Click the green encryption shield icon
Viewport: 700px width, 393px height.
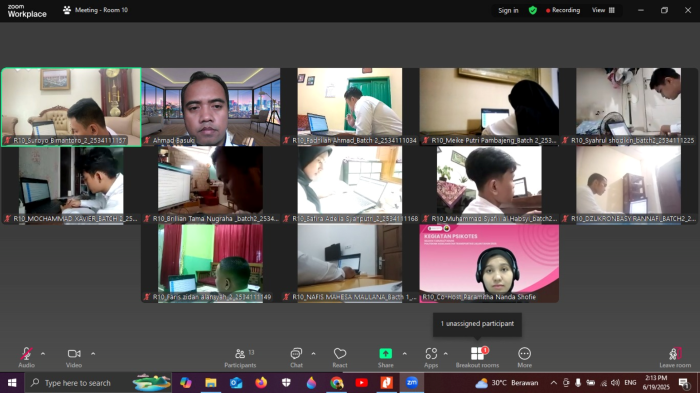533,10
